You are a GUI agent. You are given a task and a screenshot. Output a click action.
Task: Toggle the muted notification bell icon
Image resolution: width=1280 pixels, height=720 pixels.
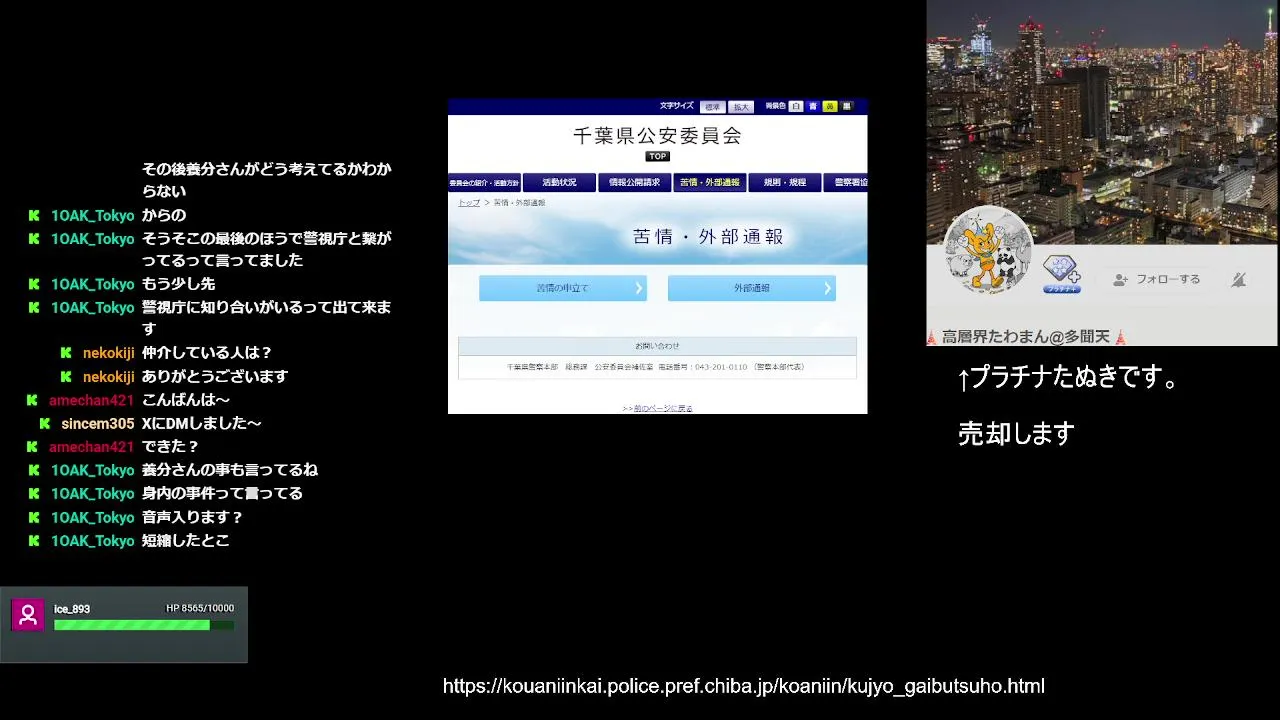tap(1238, 280)
